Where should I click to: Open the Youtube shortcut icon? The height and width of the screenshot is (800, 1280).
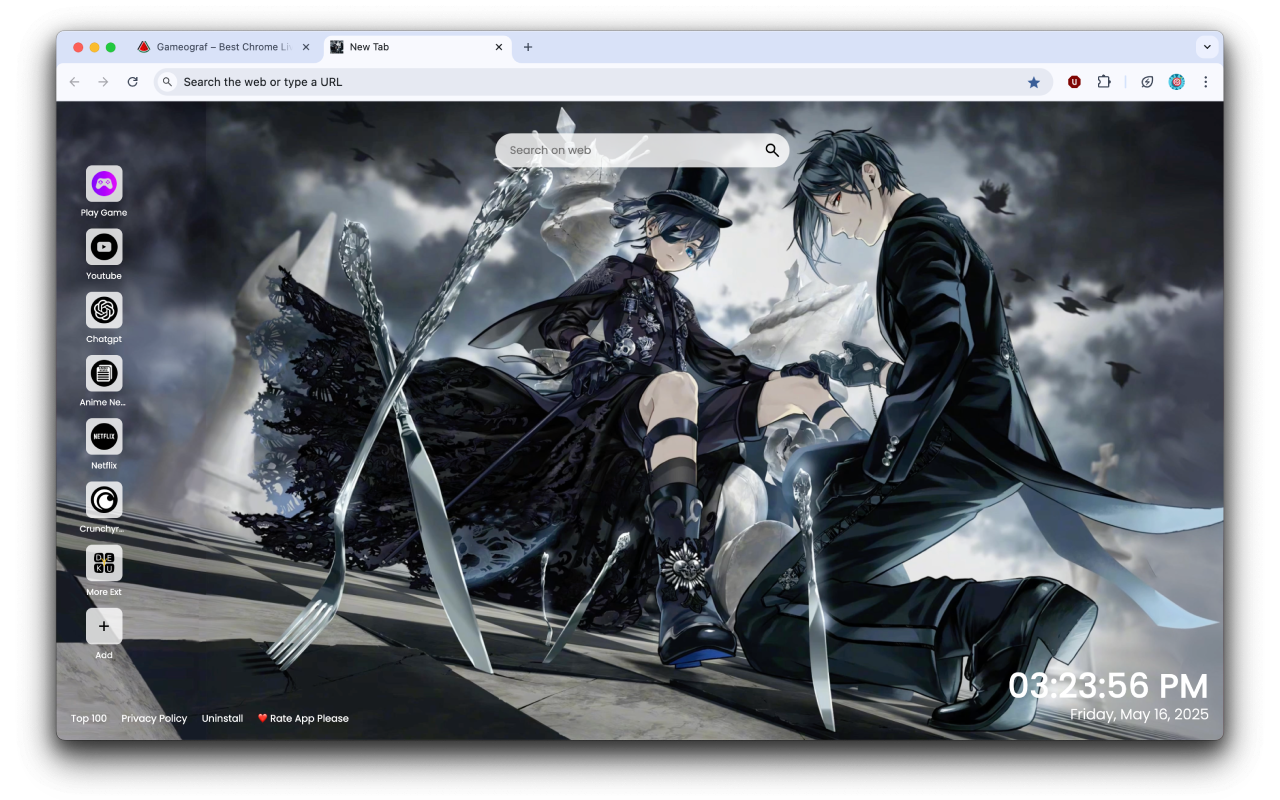click(x=104, y=247)
